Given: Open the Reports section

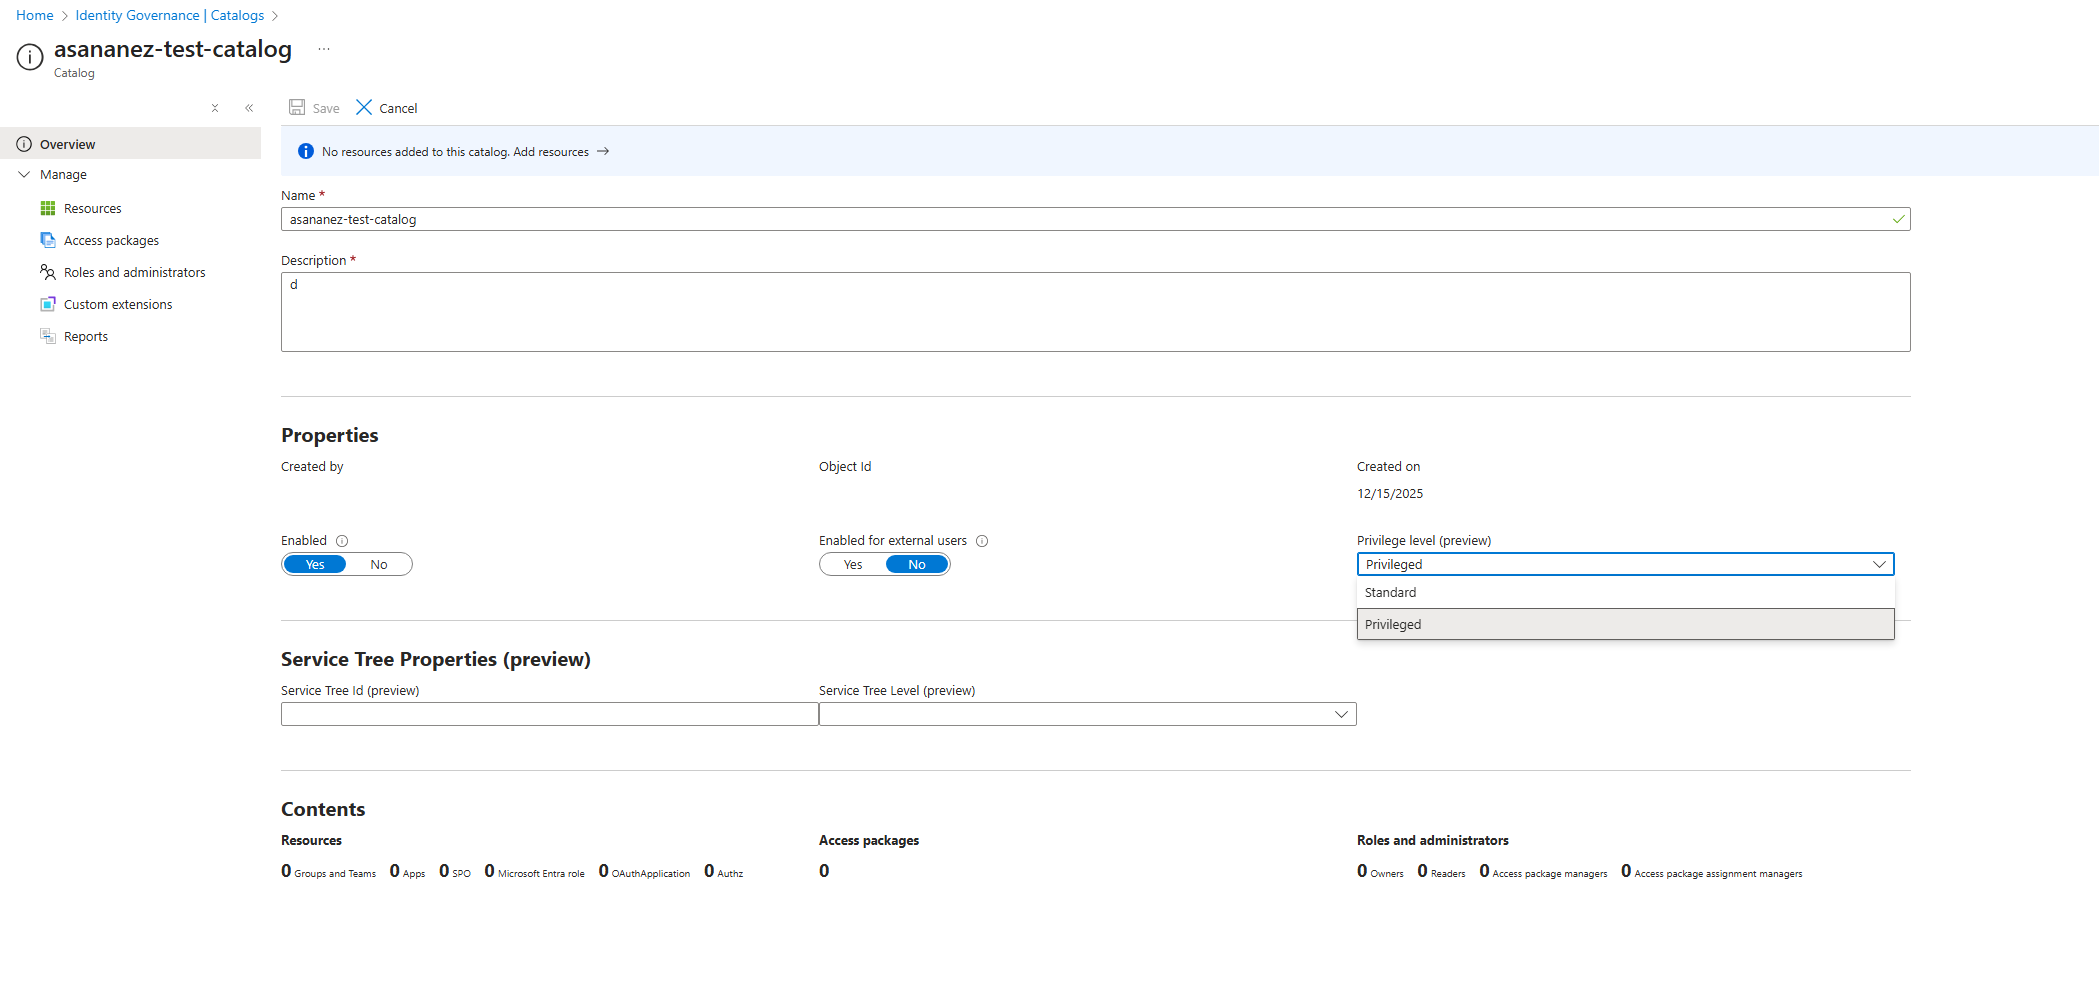Looking at the screenshot, I should click(85, 336).
